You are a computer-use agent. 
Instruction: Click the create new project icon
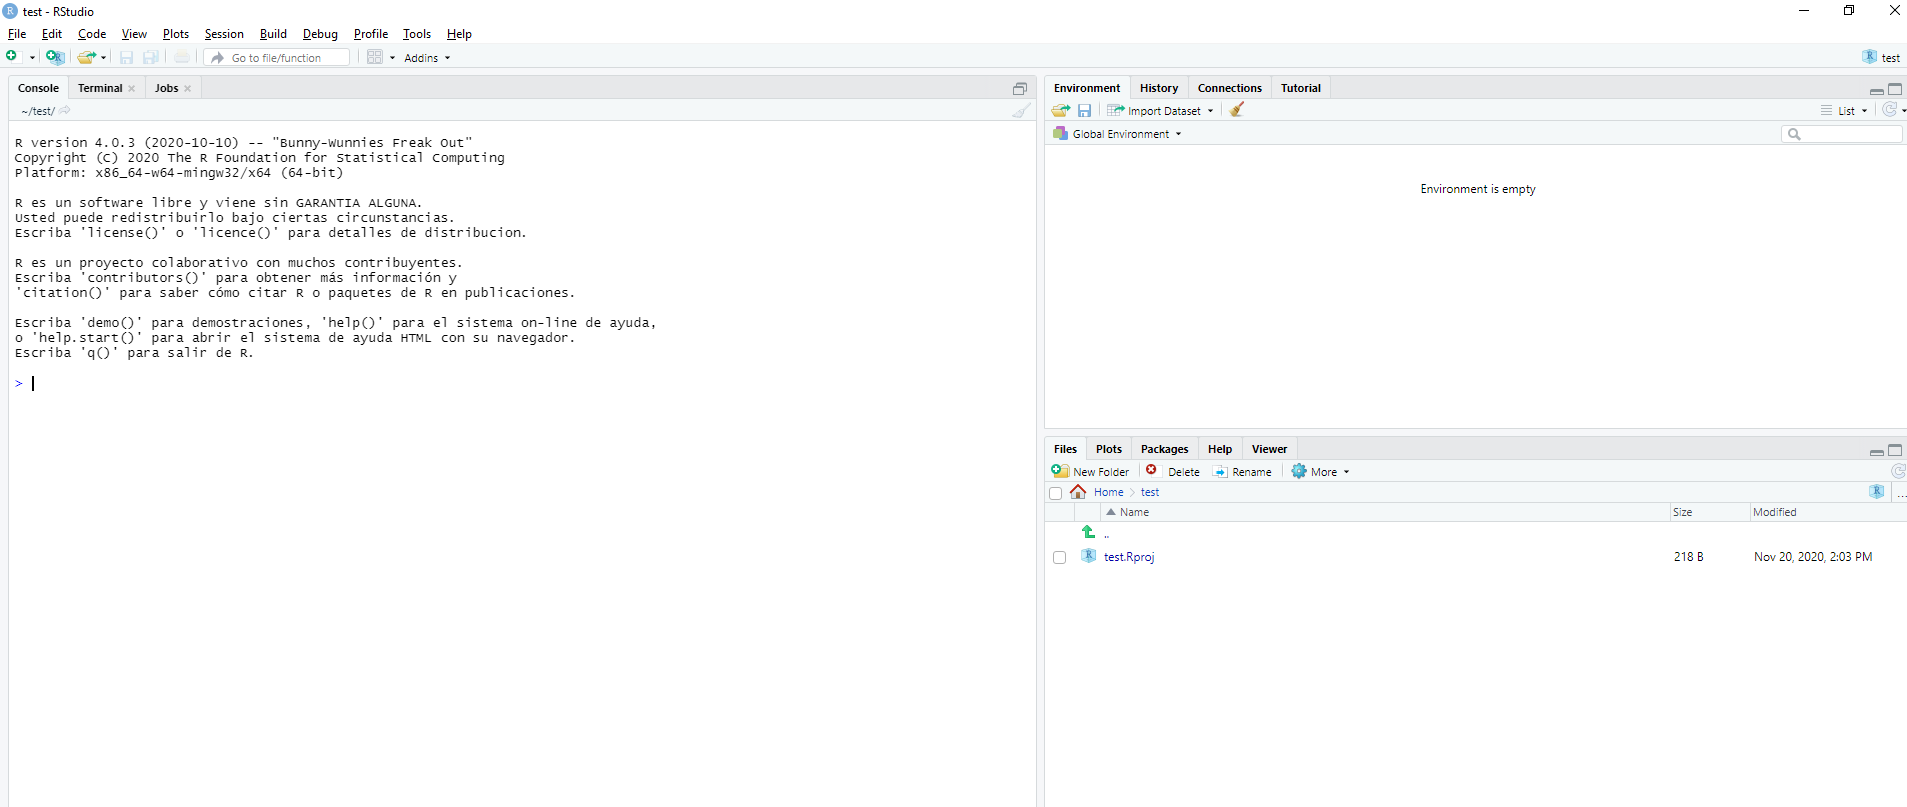55,57
